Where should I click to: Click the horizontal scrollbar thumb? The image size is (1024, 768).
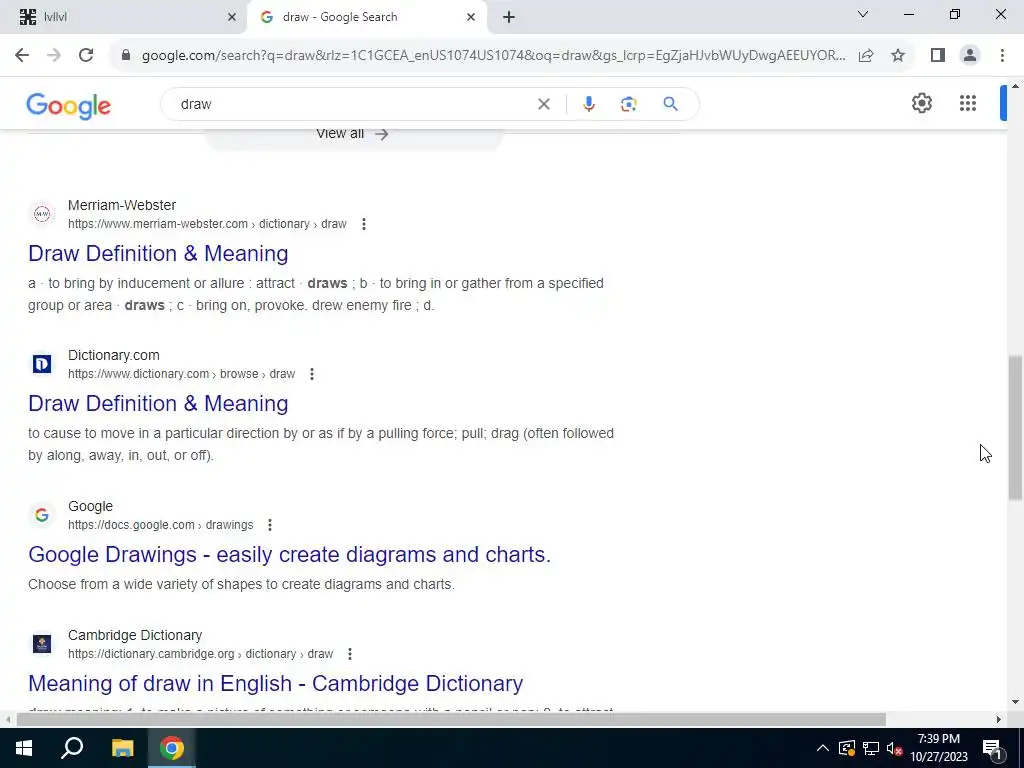[451, 720]
